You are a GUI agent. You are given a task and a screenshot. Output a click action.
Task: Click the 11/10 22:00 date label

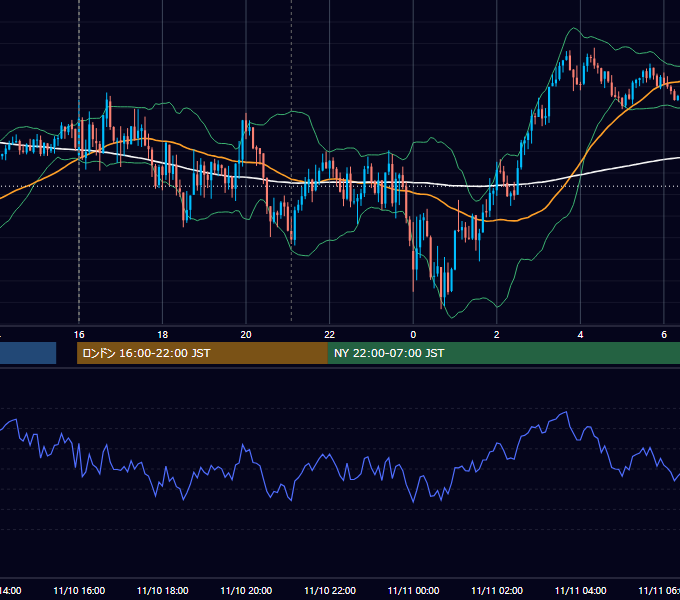[330, 591]
